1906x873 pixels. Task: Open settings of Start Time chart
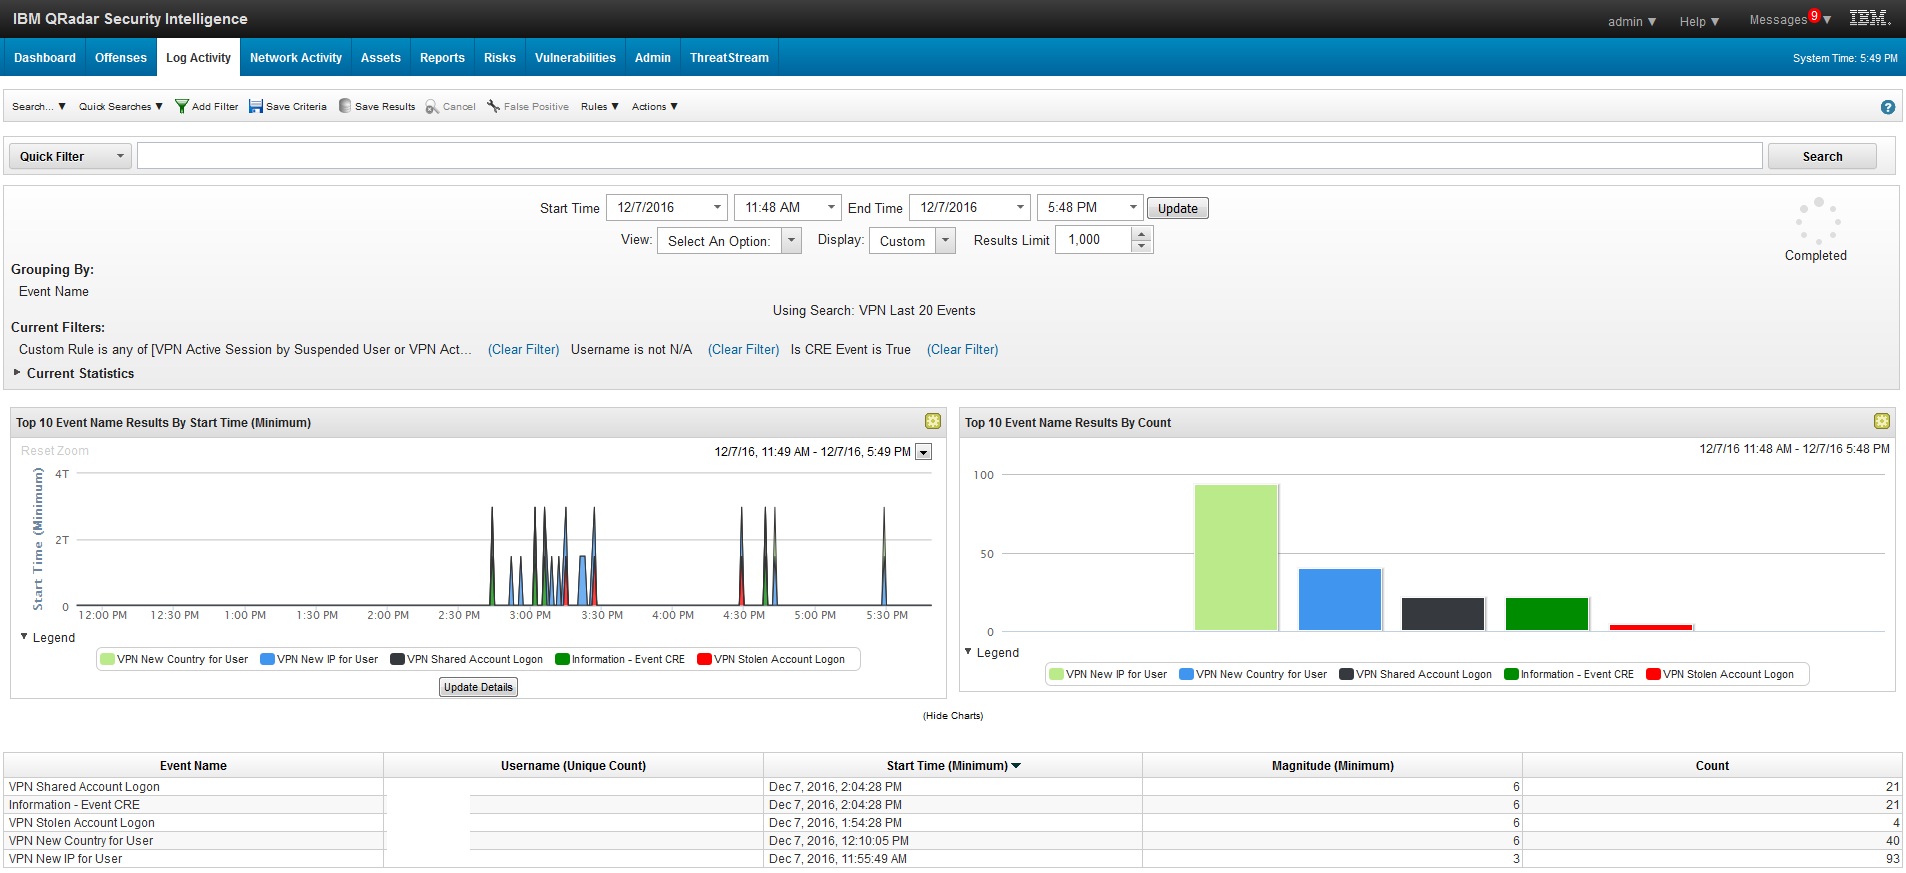(x=932, y=422)
